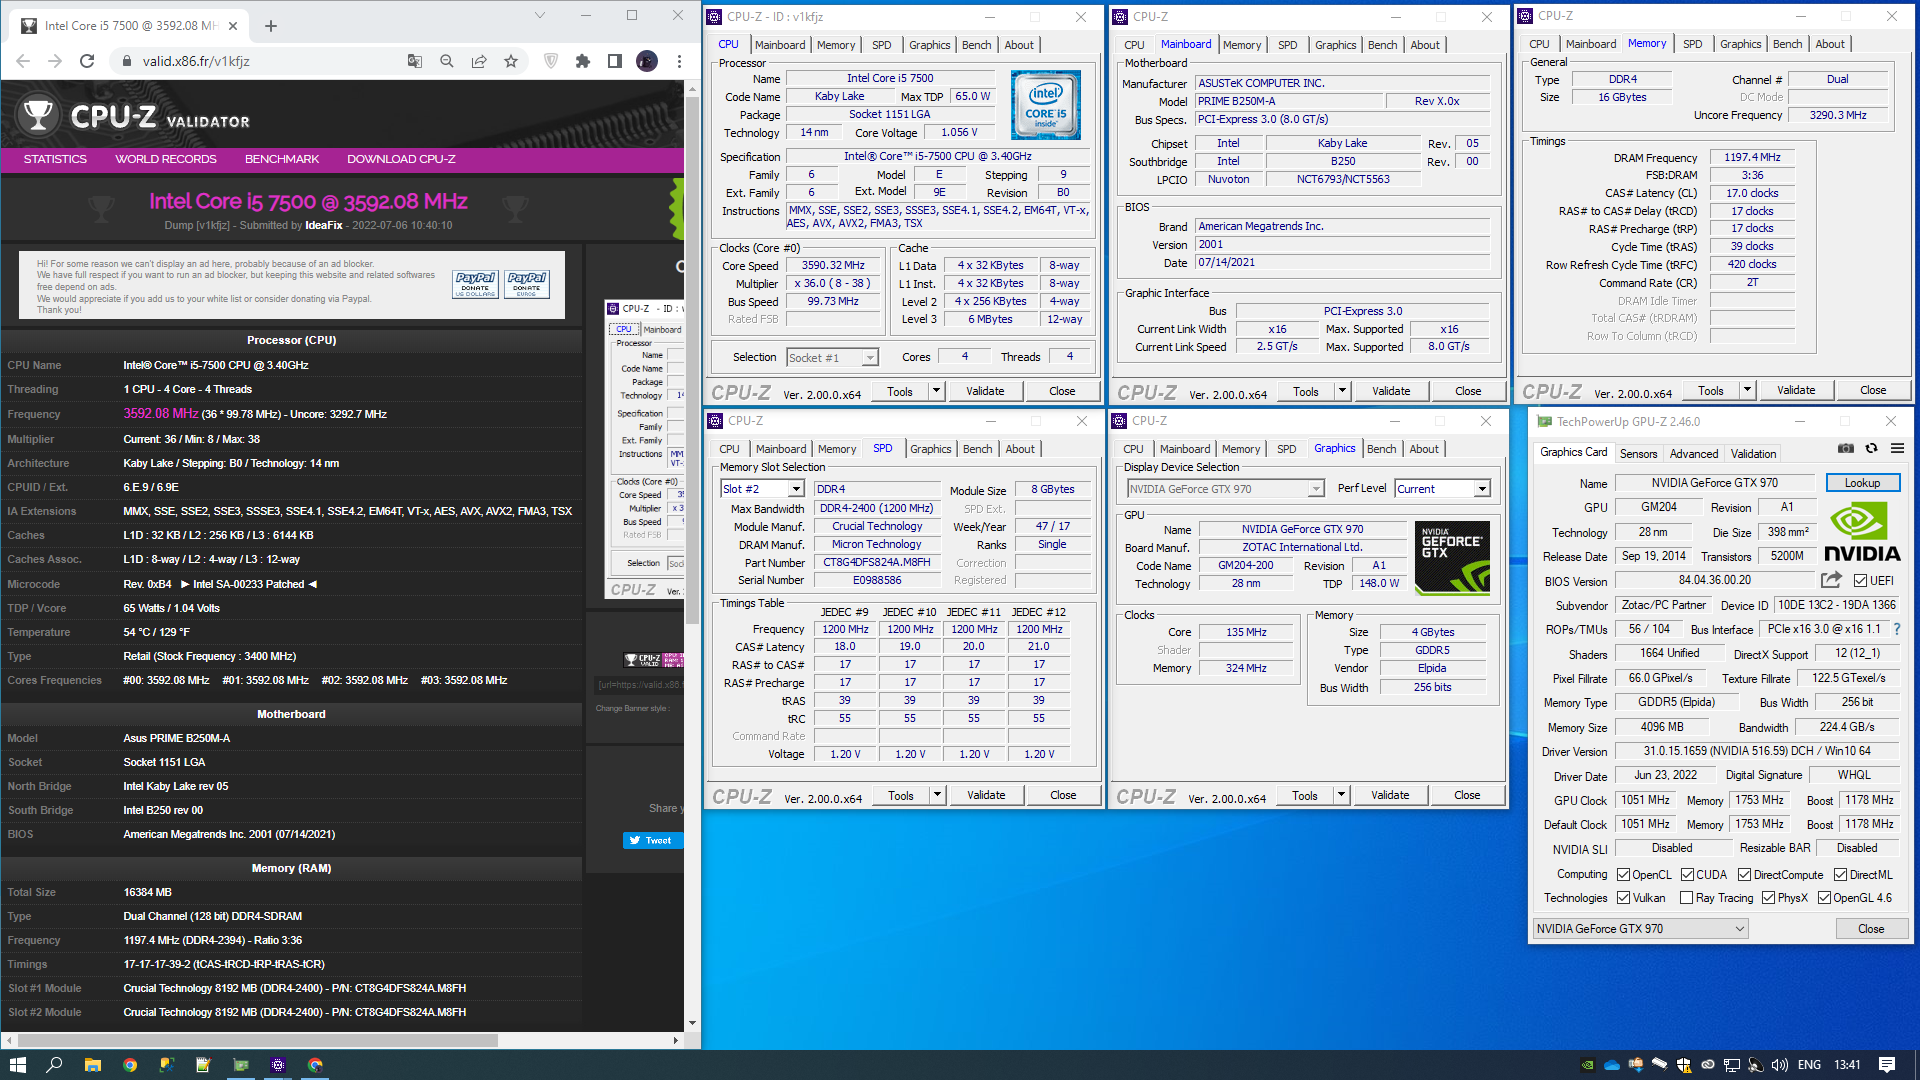Viewport: 1920px width, 1080px height.
Task: Open taskbar search magnifier
Action: [x=54, y=1065]
